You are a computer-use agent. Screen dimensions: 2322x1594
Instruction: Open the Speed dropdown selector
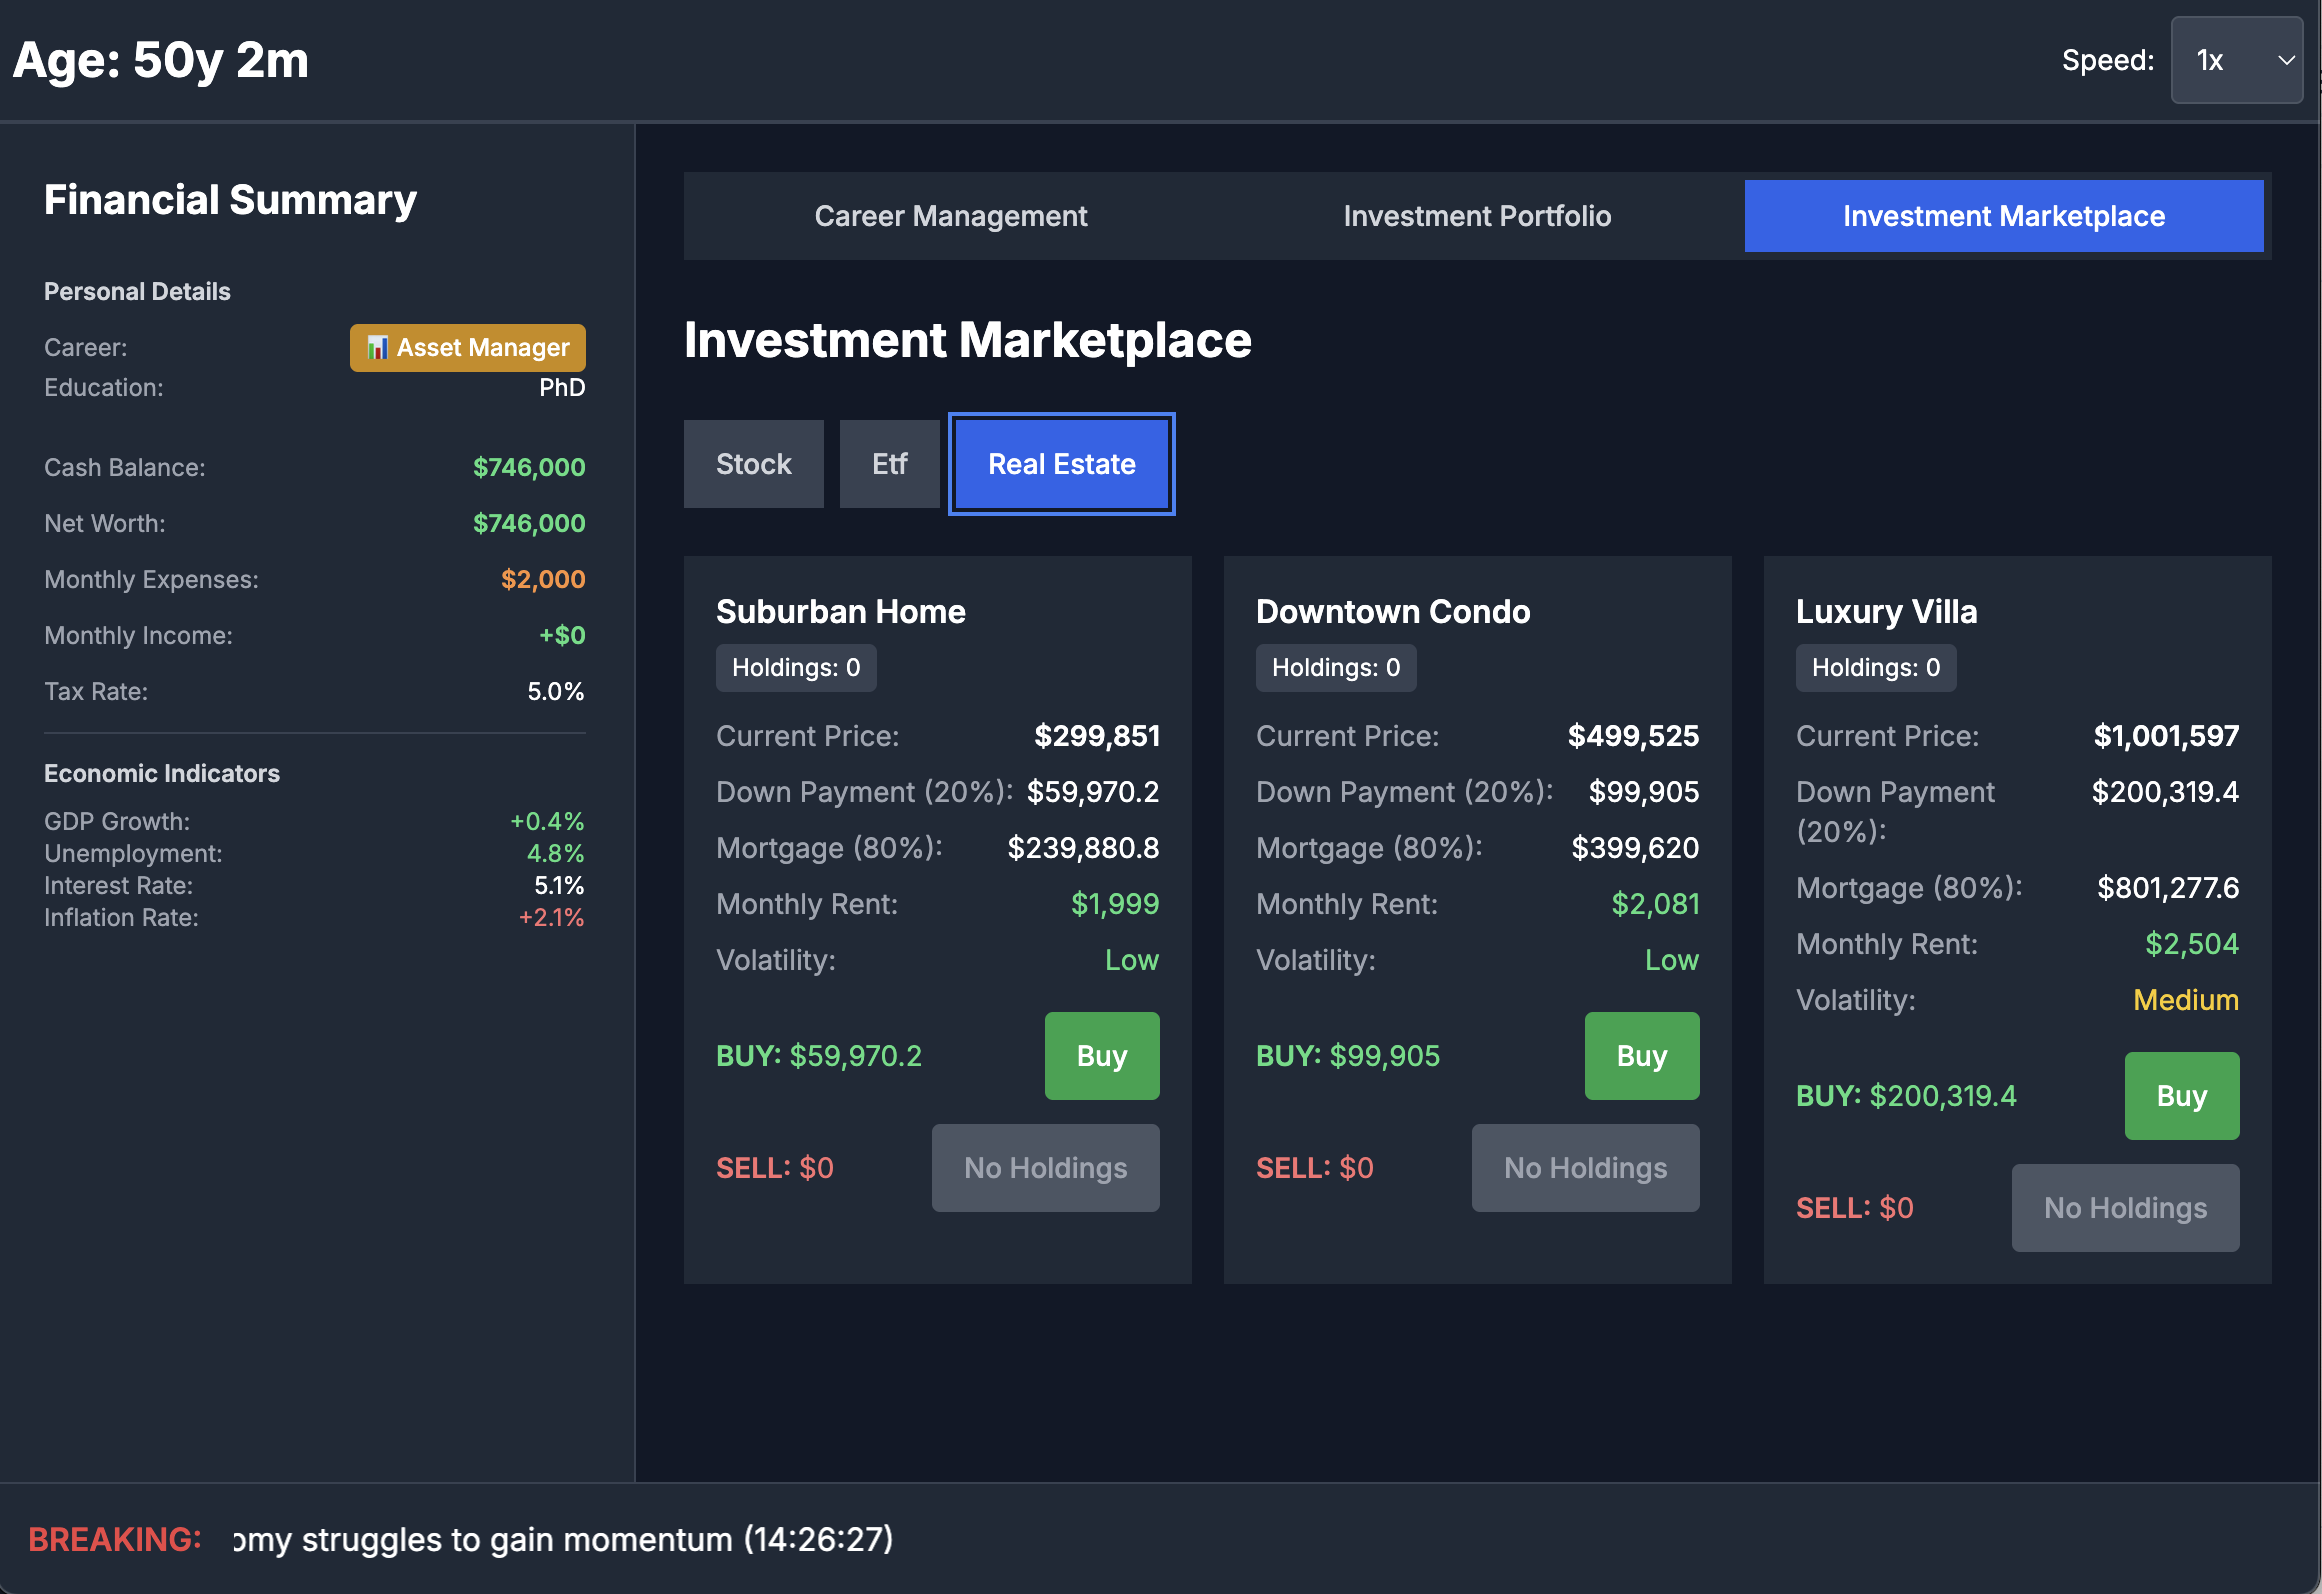coord(2236,60)
